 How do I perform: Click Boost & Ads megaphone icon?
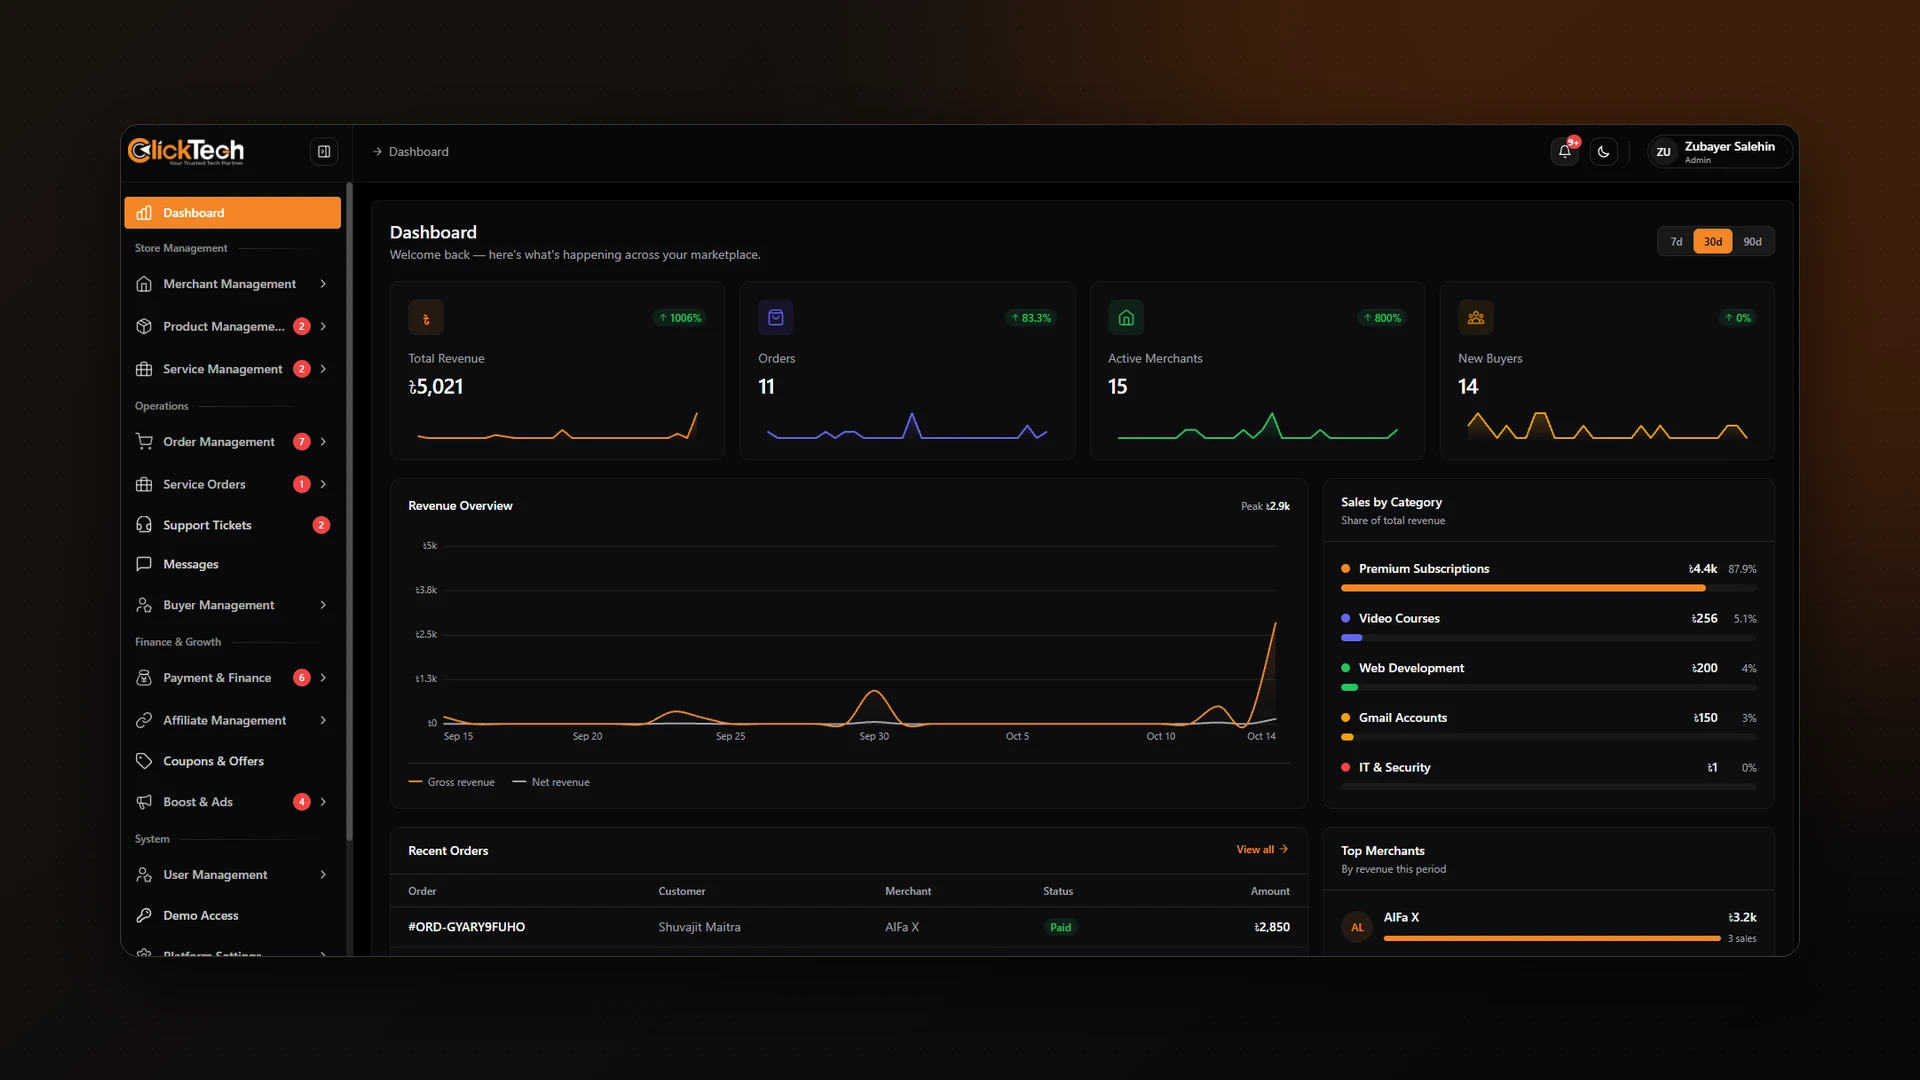click(144, 802)
